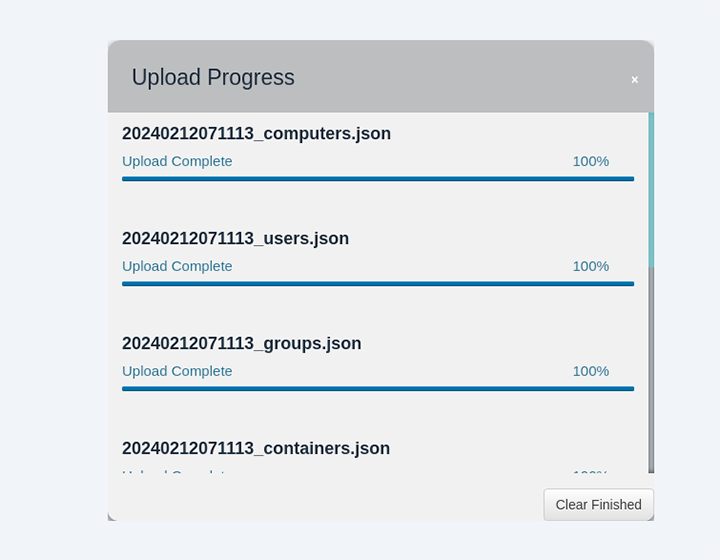Select the groups.json file name

[242, 344]
